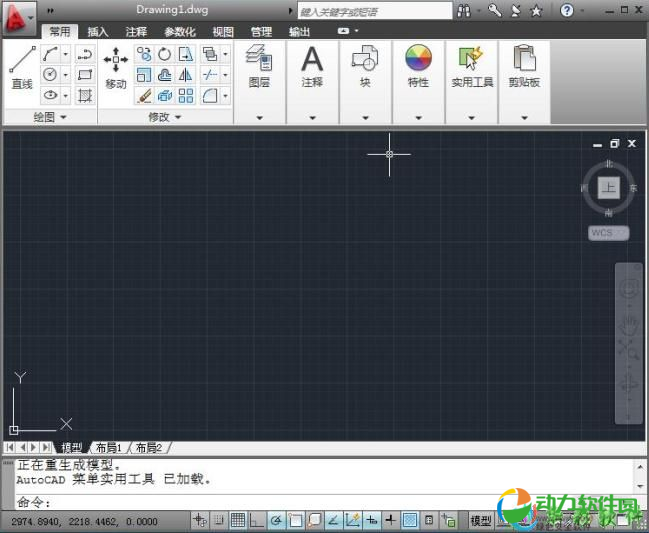649x533 pixels.
Task: Switch to the 插入 (Insert) ribbon tab
Action: (98, 32)
